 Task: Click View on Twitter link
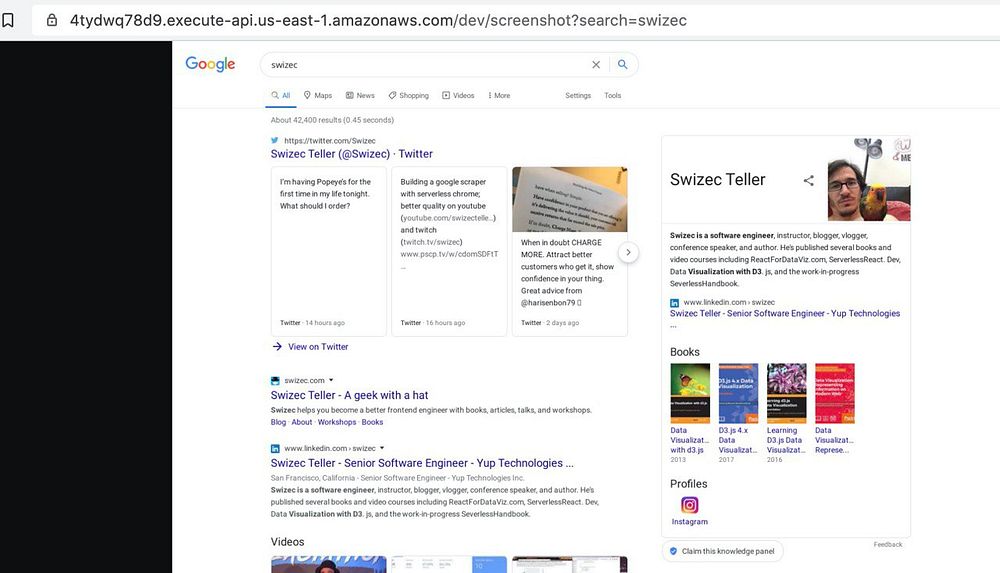point(318,346)
